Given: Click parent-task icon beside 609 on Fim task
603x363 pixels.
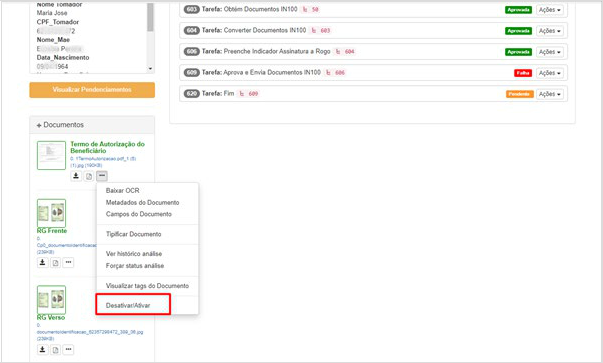Looking at the screenshot, I should (242, 93).
